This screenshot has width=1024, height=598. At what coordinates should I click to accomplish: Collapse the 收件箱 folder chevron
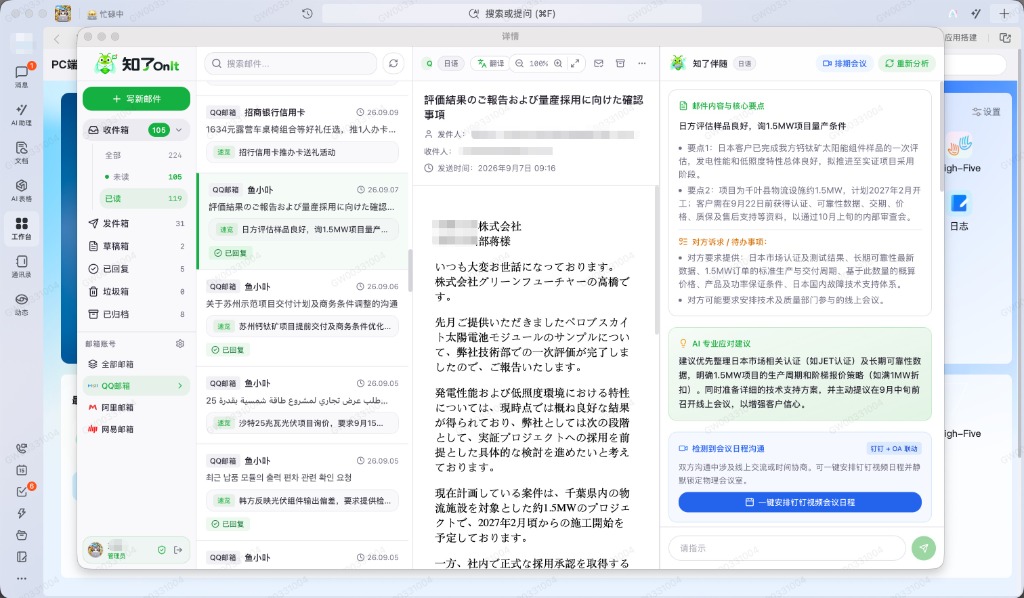click(179, 130)
